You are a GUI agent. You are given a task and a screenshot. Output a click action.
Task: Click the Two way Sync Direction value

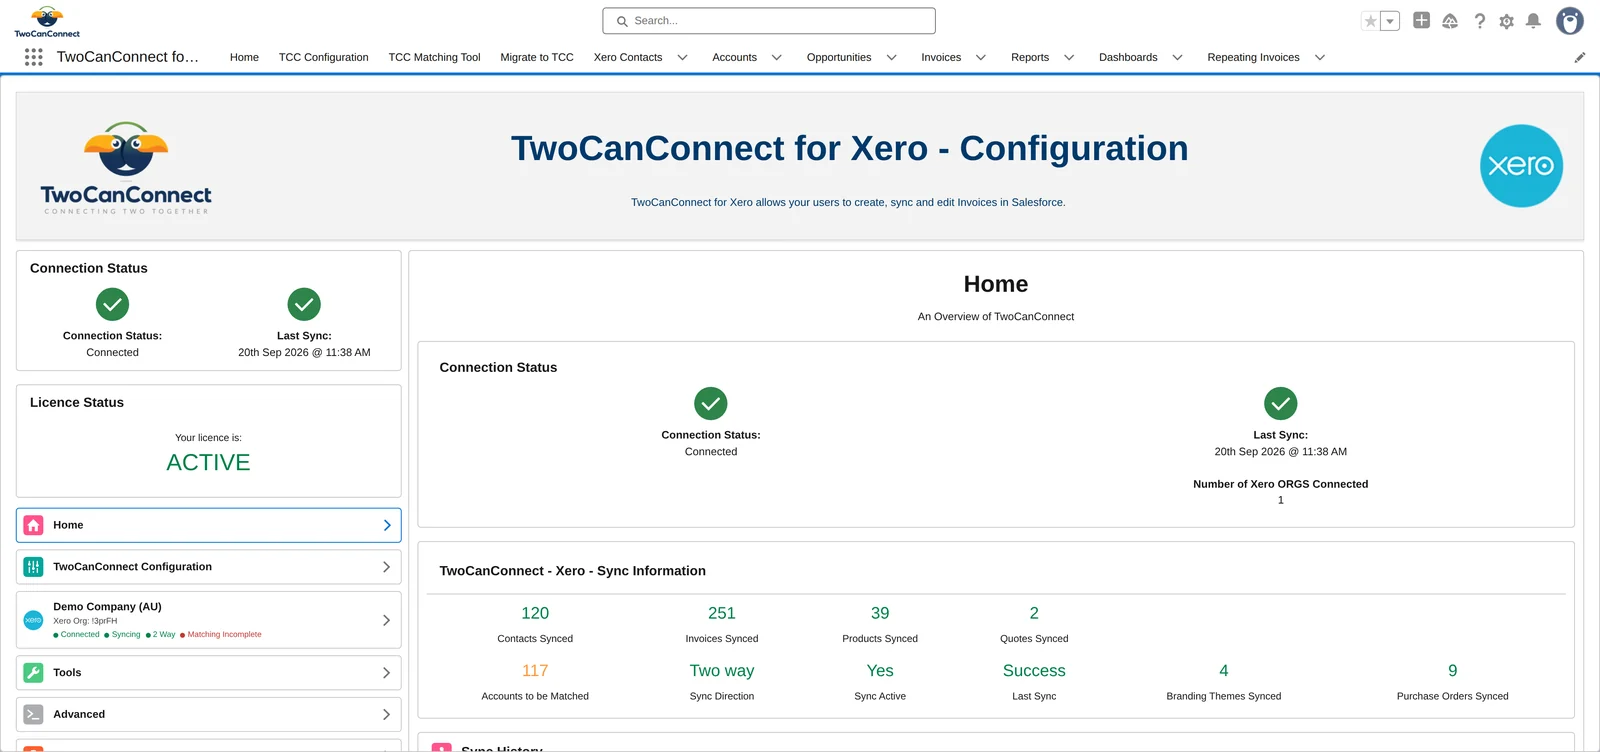pos(722,671)
